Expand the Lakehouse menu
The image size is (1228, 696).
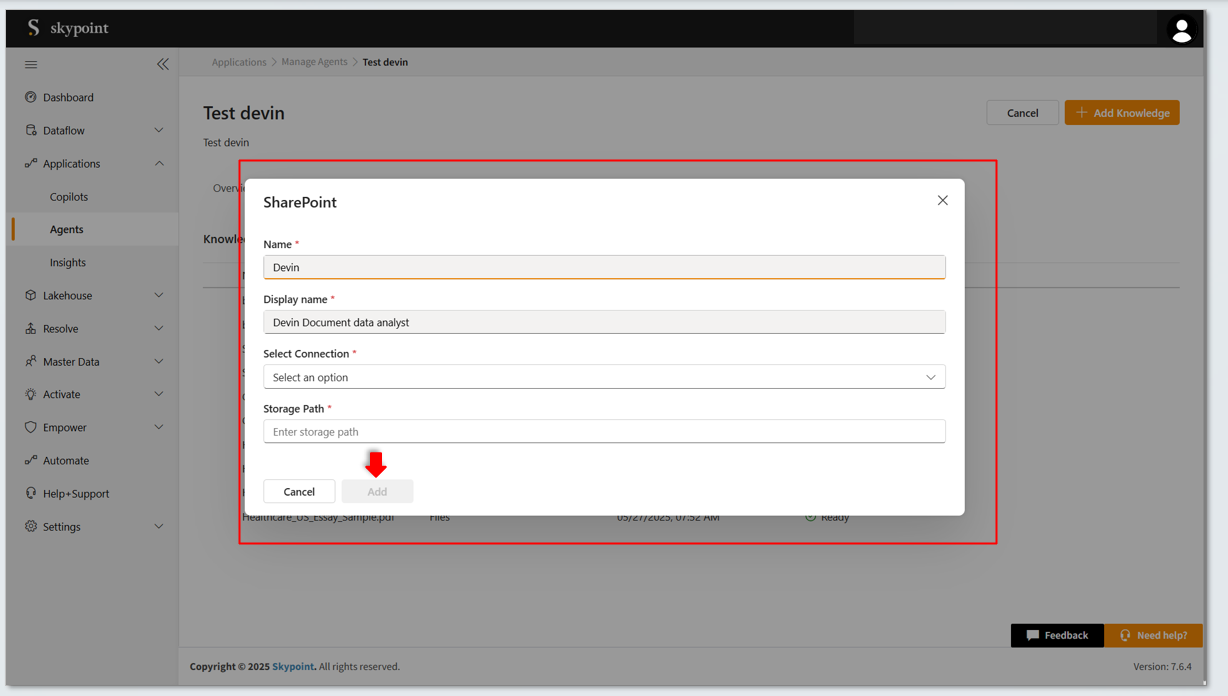point(158,295)
